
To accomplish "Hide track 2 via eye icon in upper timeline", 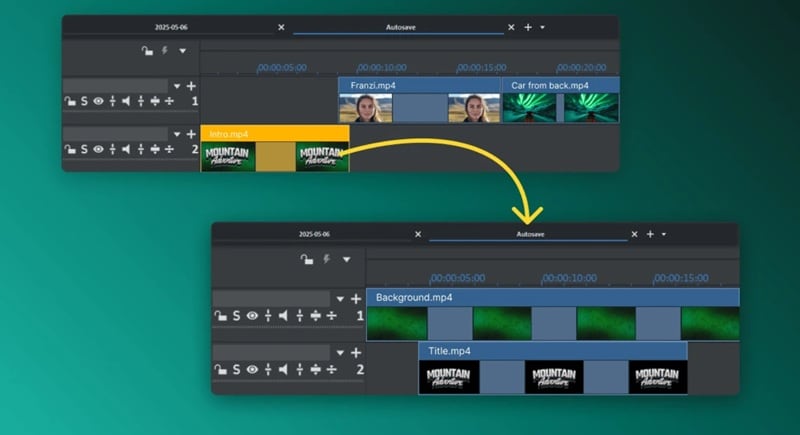I will pos(98,149).
